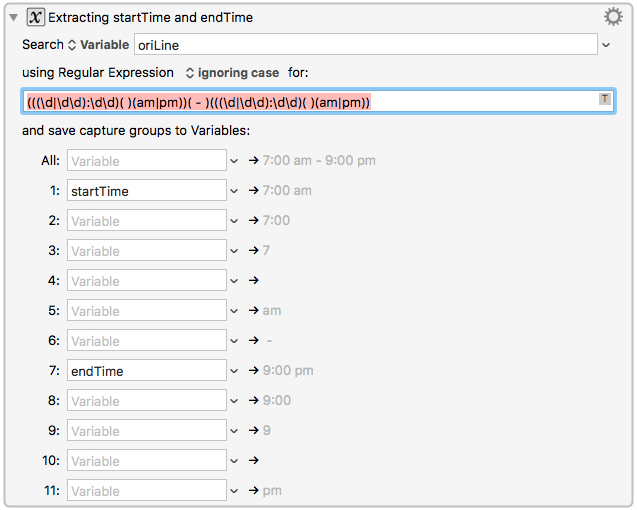Click capture group 2 variable field

[x=146, y=221]
